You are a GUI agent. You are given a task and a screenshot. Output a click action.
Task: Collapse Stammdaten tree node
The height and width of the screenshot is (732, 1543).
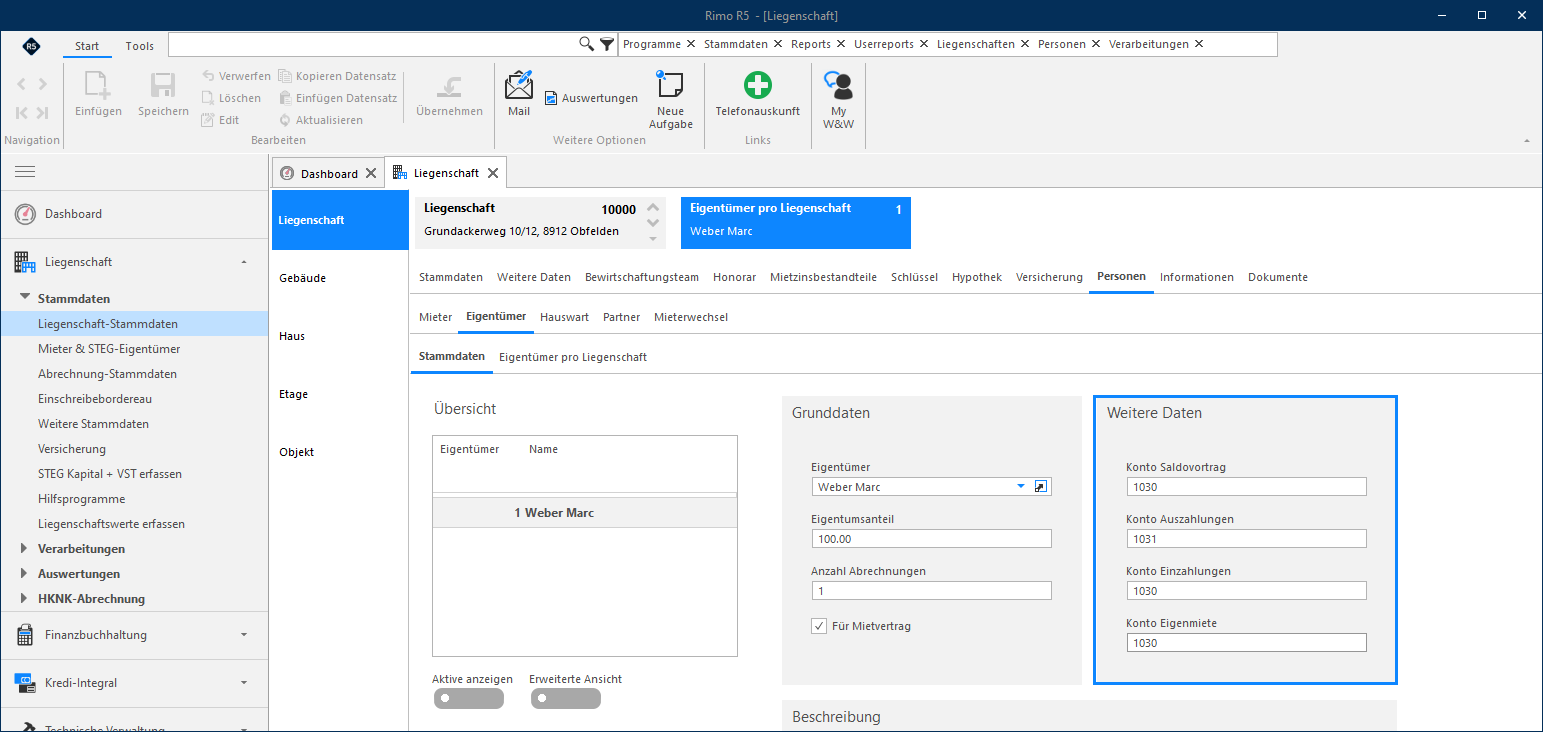[x=25, y=299]
